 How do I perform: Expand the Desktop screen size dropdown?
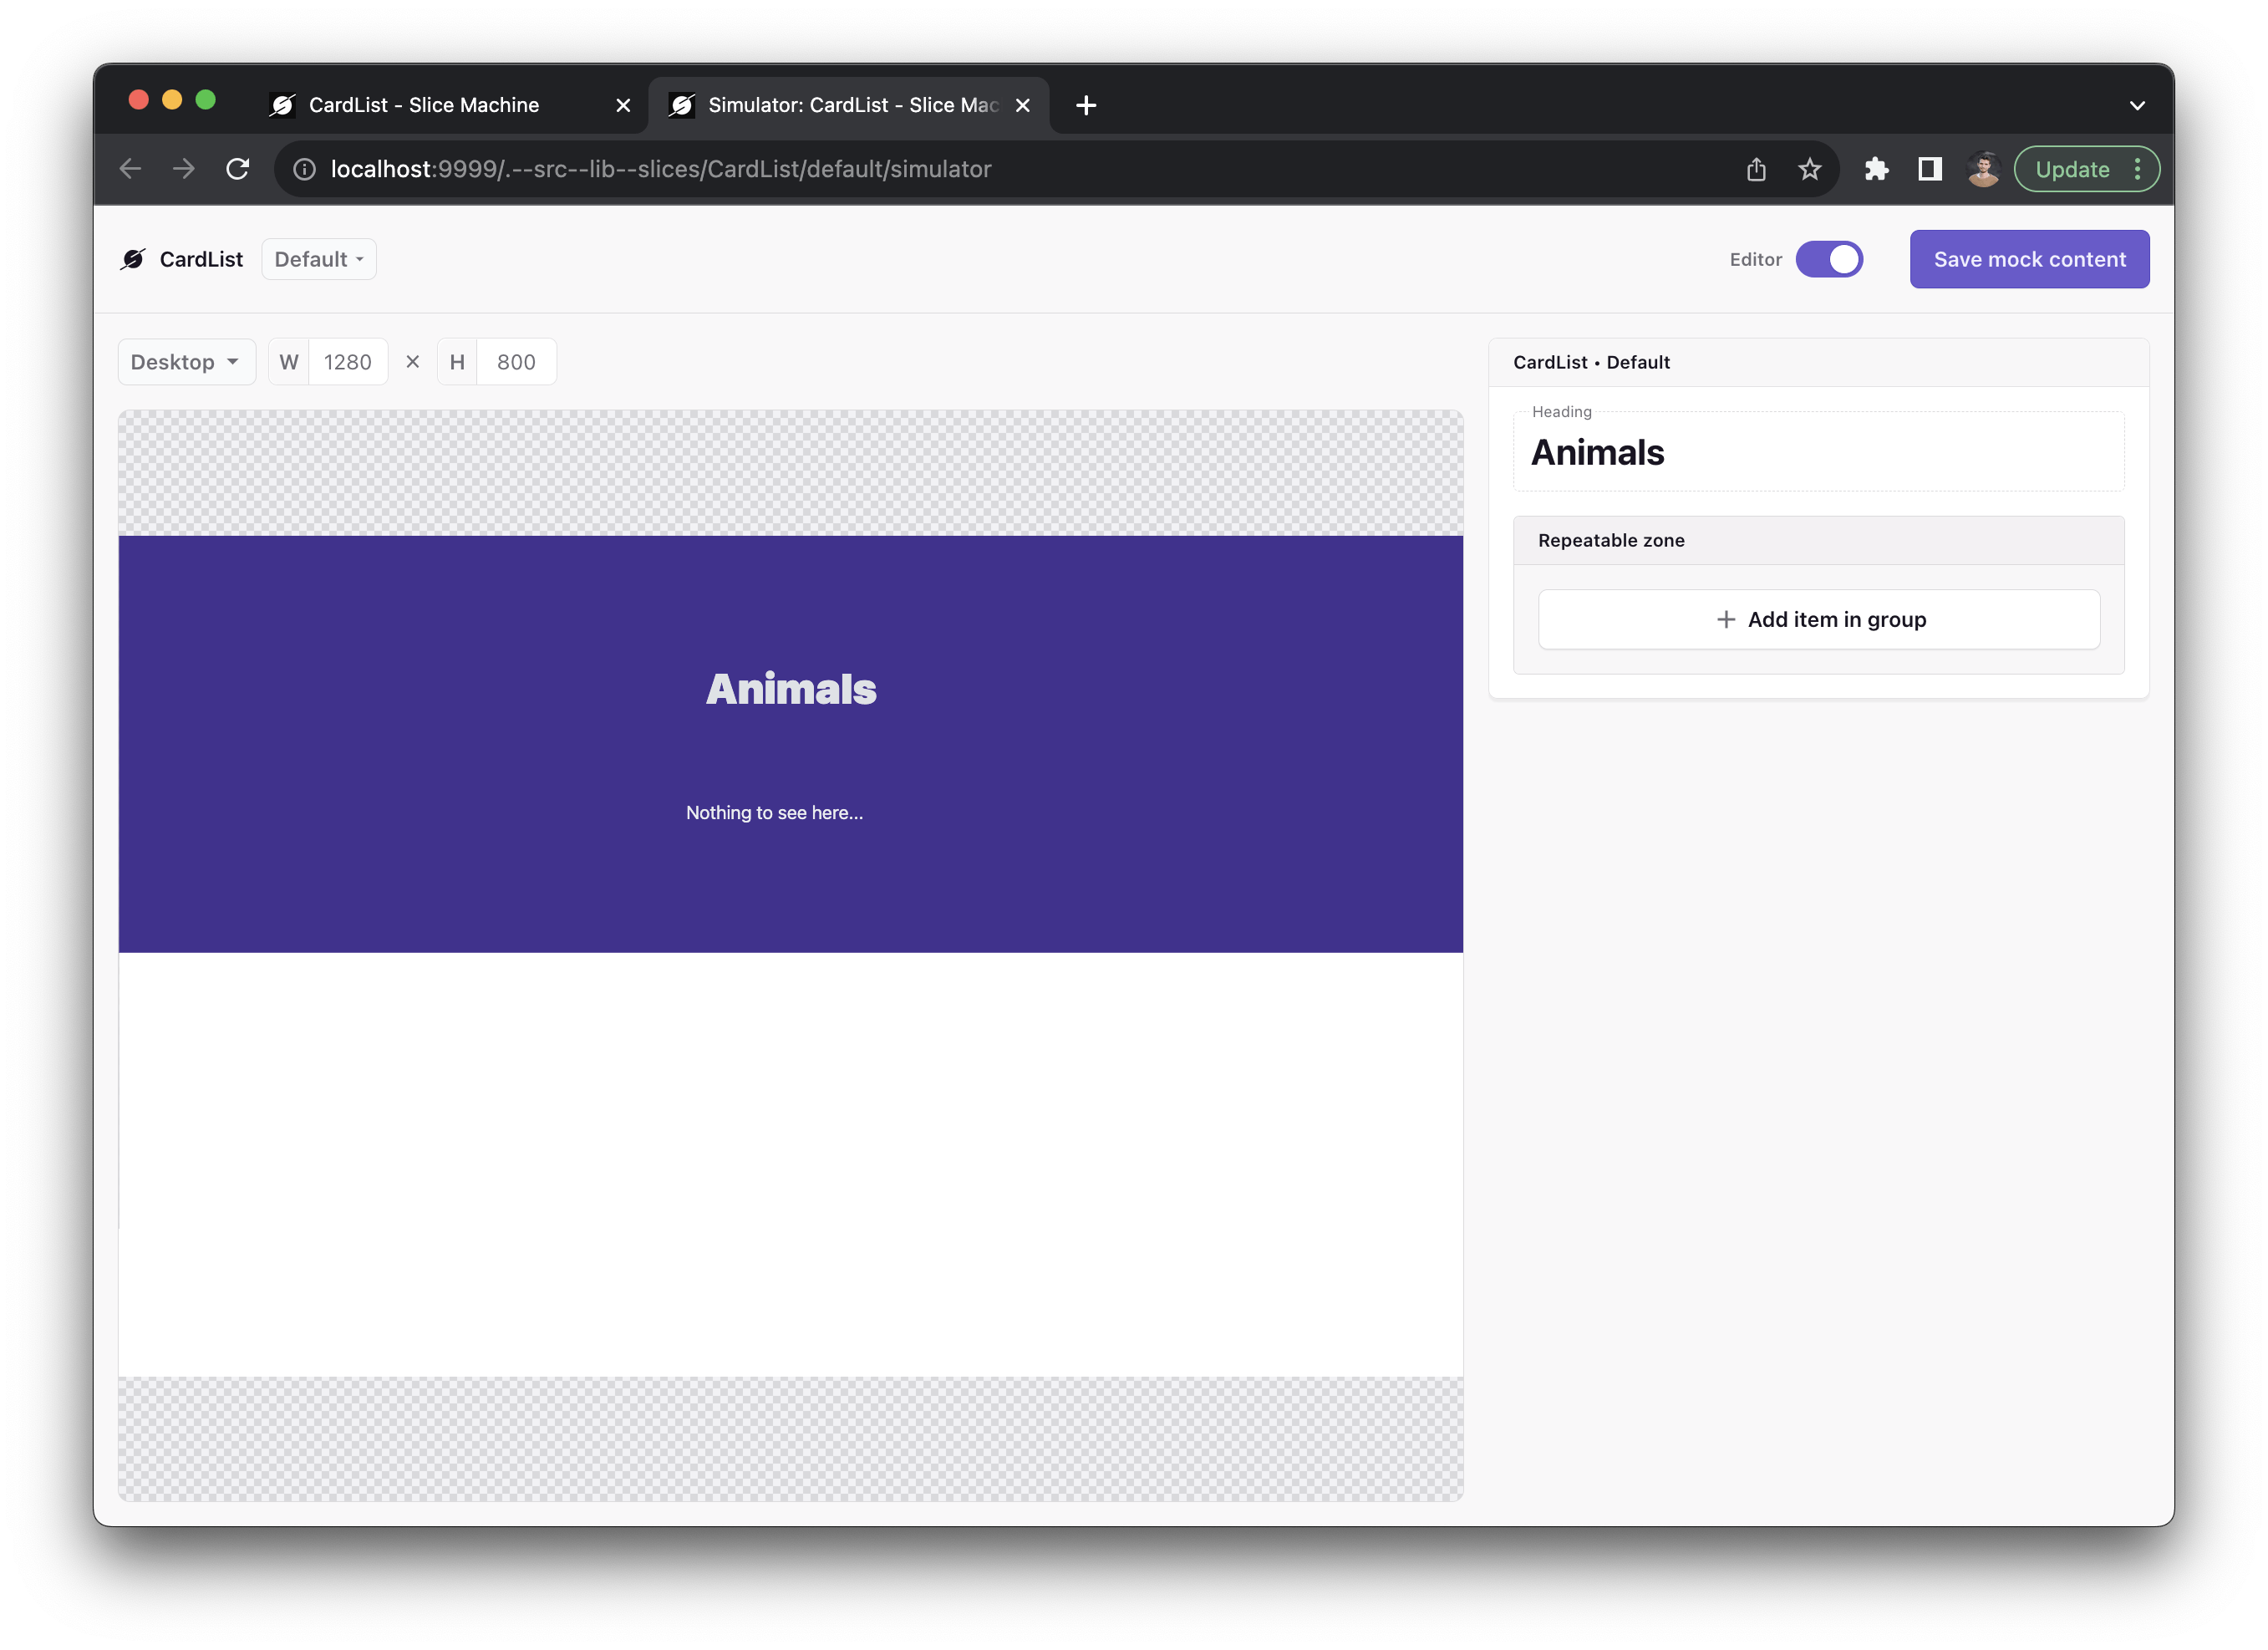point(186,362)
